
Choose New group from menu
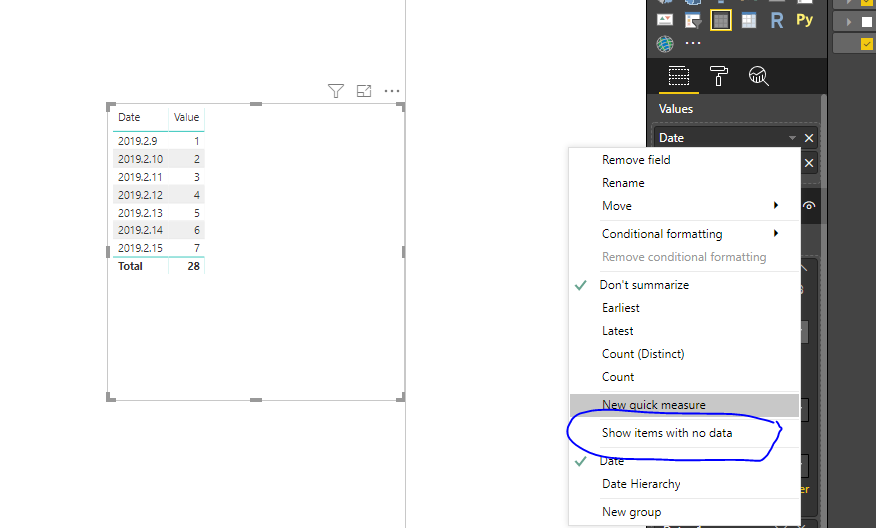click(x=631, y=512)
